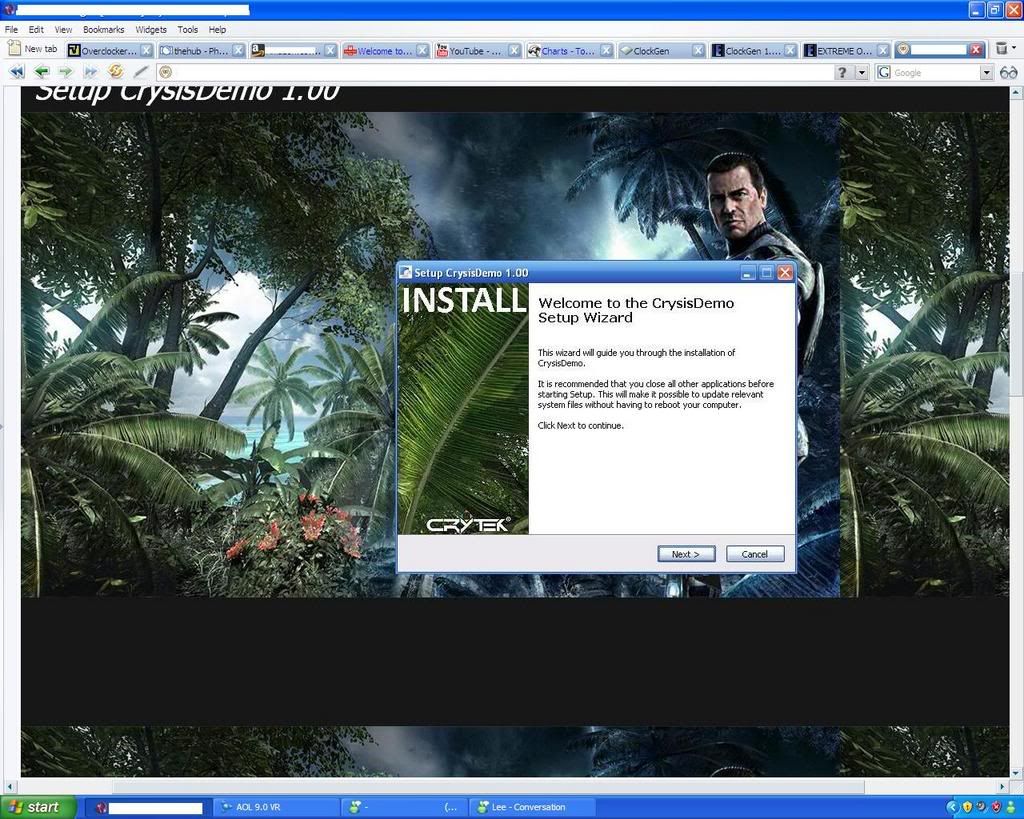Click the yellow security shield tray icon
Screen dimensions: 1024x819
pos(968,807)
